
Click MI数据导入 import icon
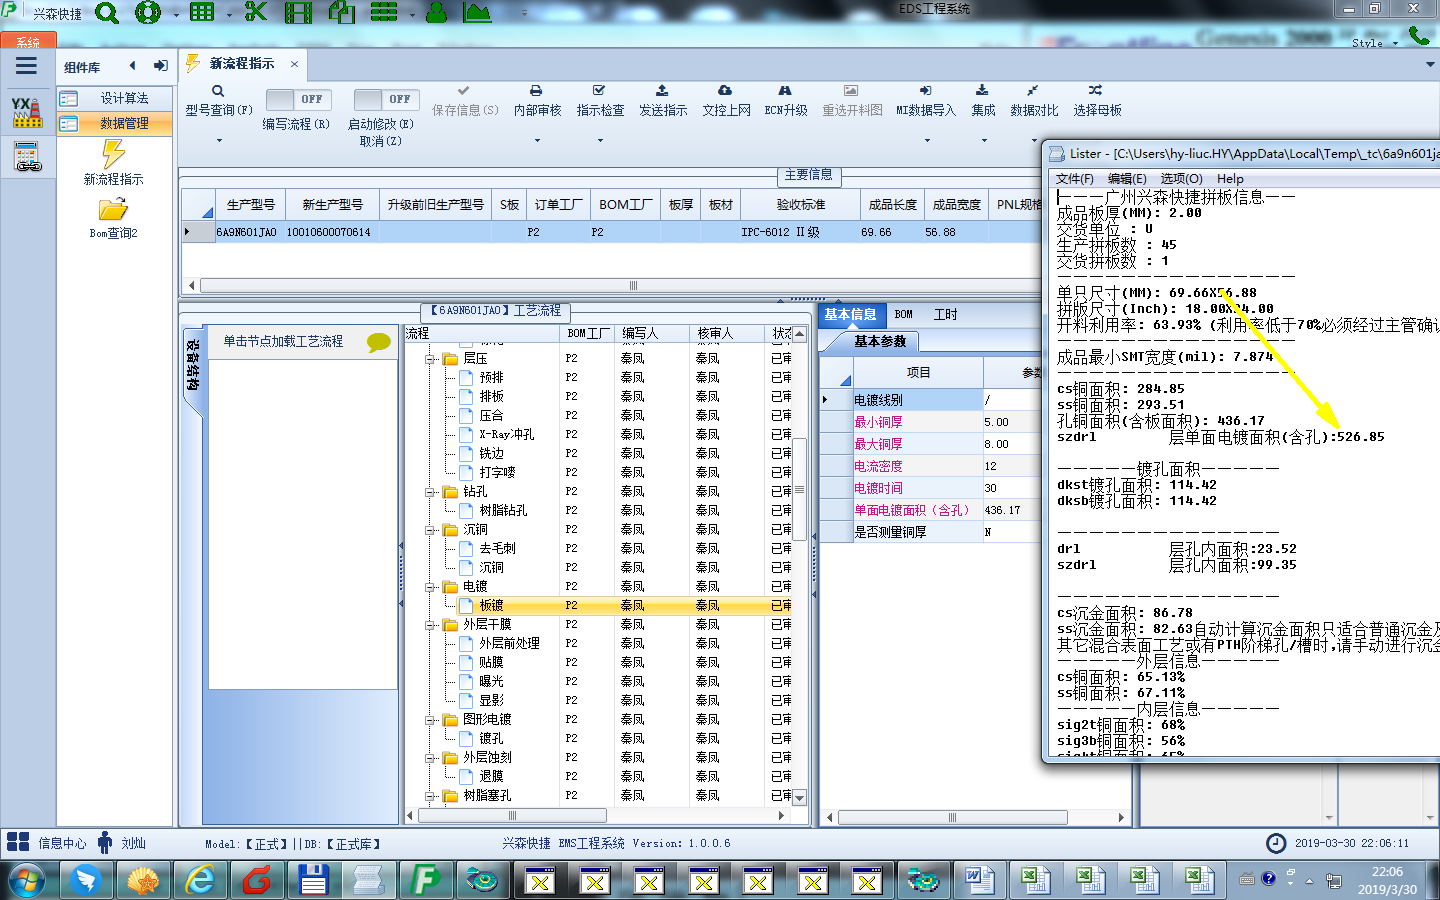click(x=925, y=91)
